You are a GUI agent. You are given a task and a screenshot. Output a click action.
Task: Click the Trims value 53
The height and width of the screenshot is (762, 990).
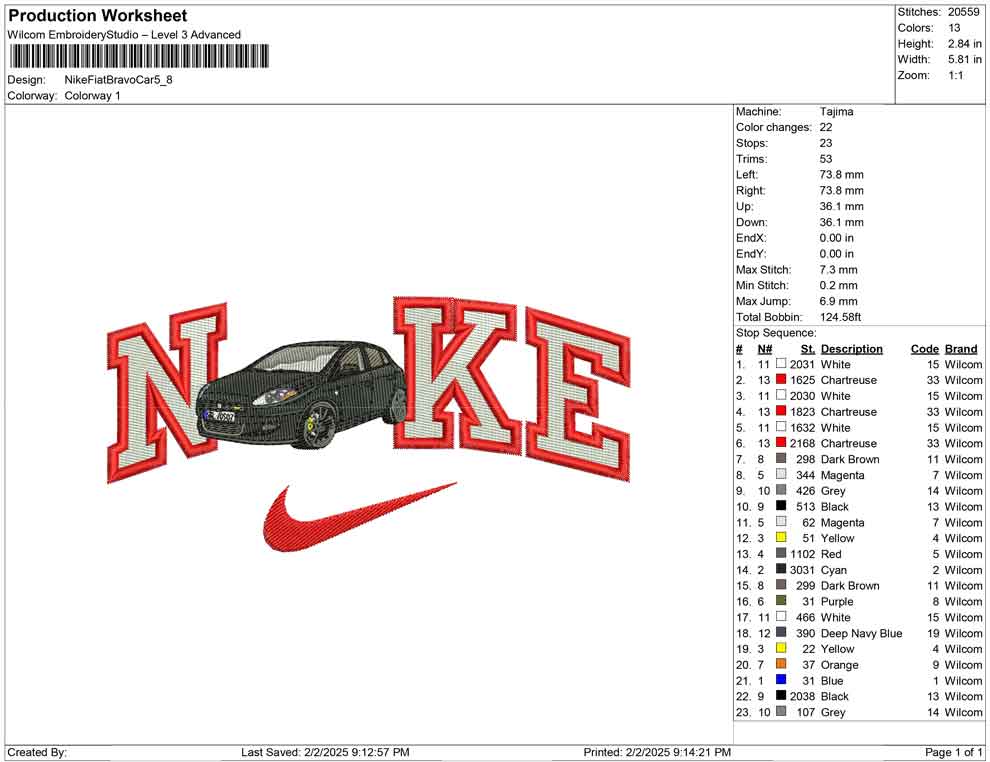[x=826, y=158]
